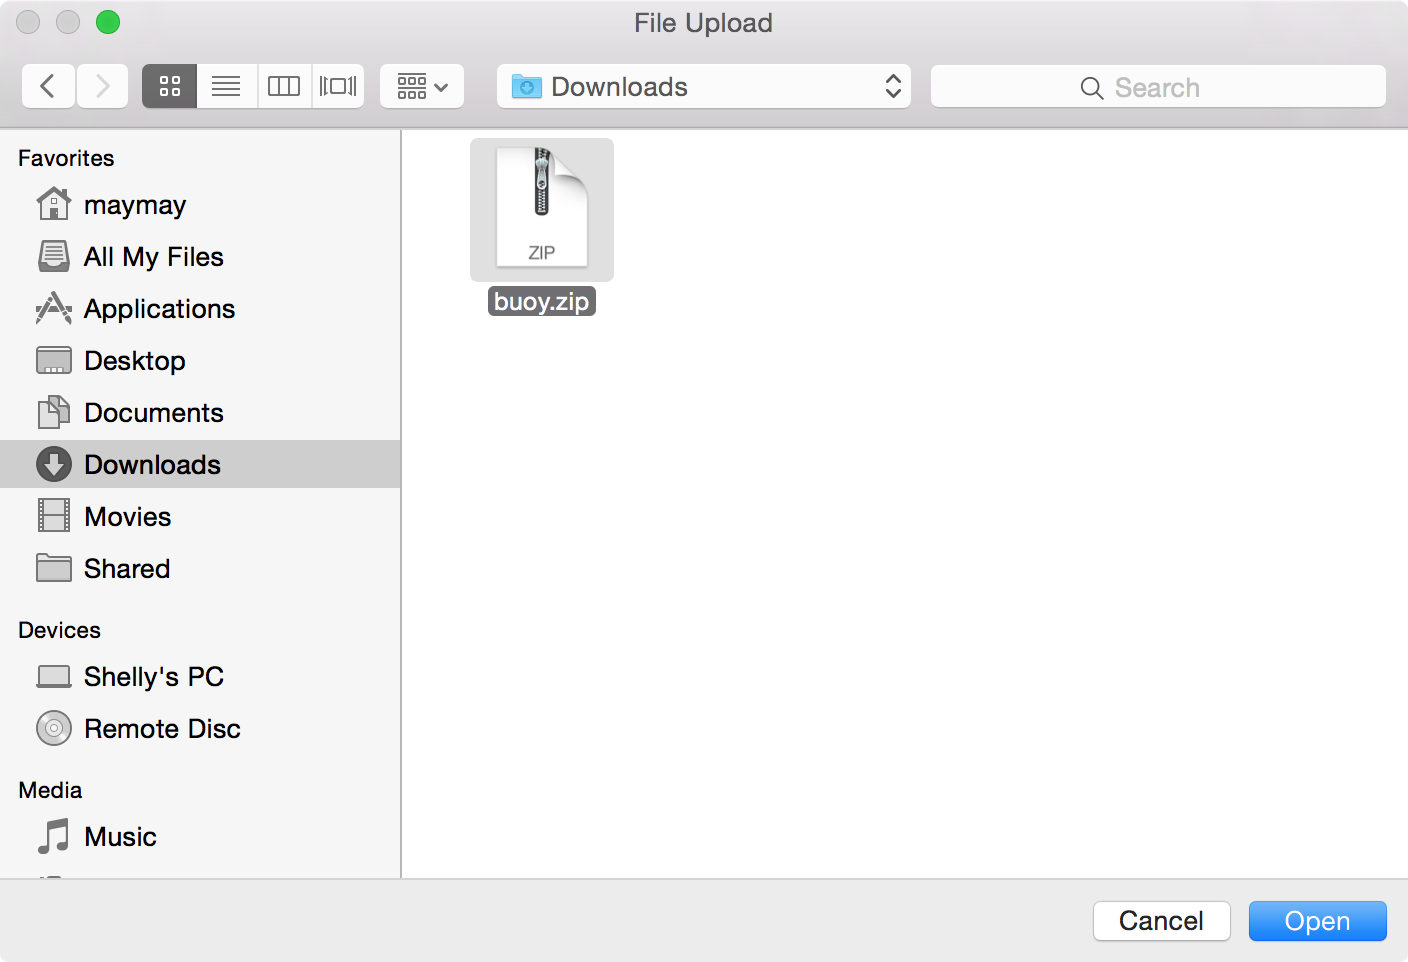Go back with the left arrow button
1408x962 pixels.
coord(48,86)
